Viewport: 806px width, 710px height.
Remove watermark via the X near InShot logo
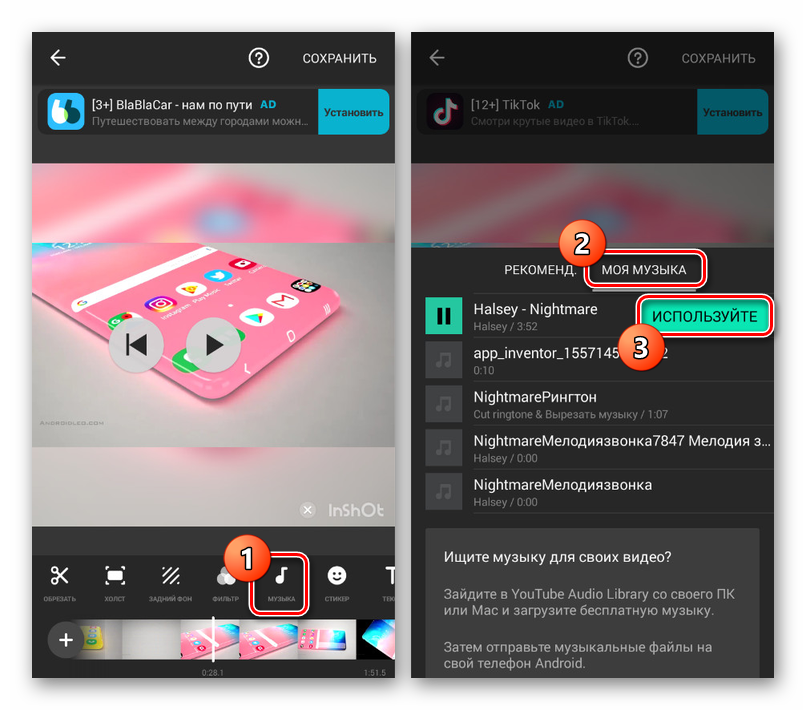[307, 510]
